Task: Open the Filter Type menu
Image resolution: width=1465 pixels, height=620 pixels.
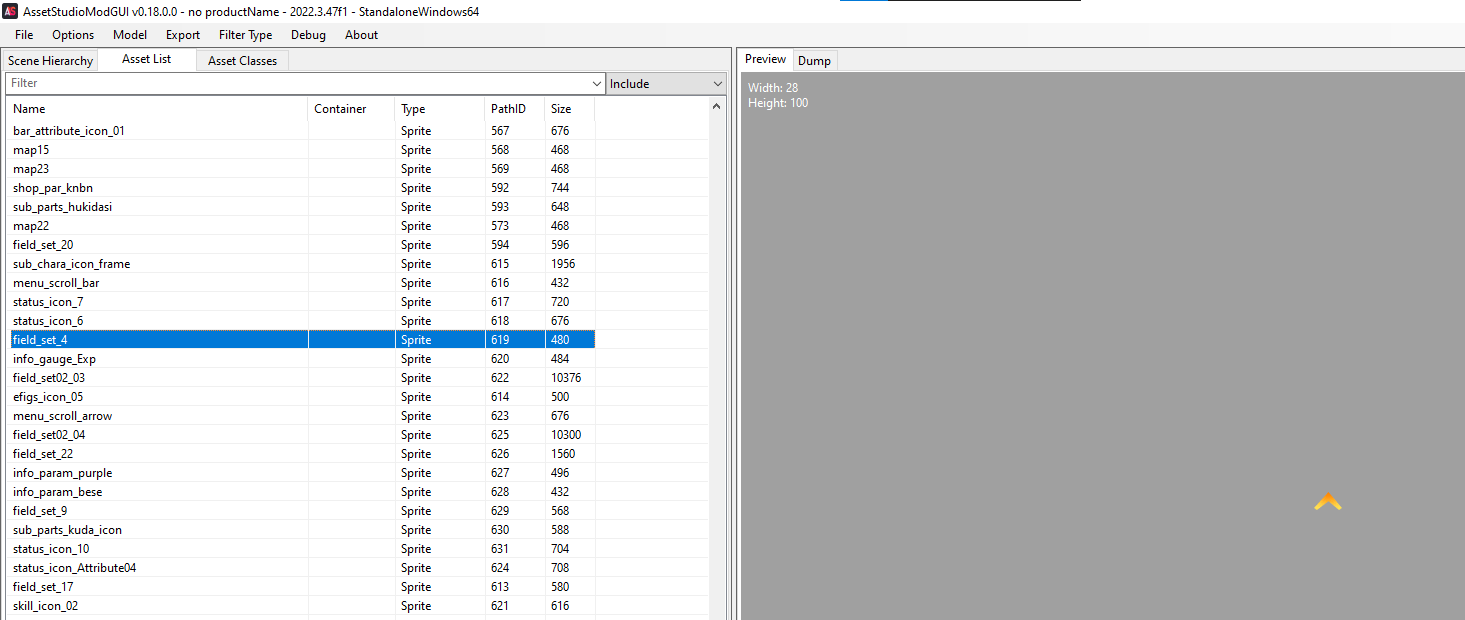Action: [x=245, y=35]
